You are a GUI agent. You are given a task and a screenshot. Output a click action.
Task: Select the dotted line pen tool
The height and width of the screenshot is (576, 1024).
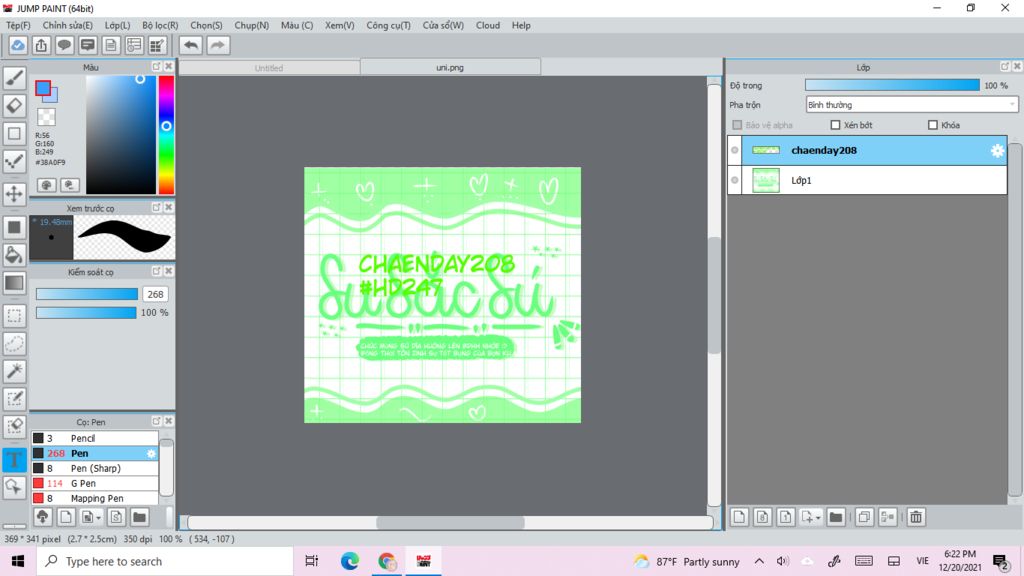pyautogui.click(x=14, y=161)
